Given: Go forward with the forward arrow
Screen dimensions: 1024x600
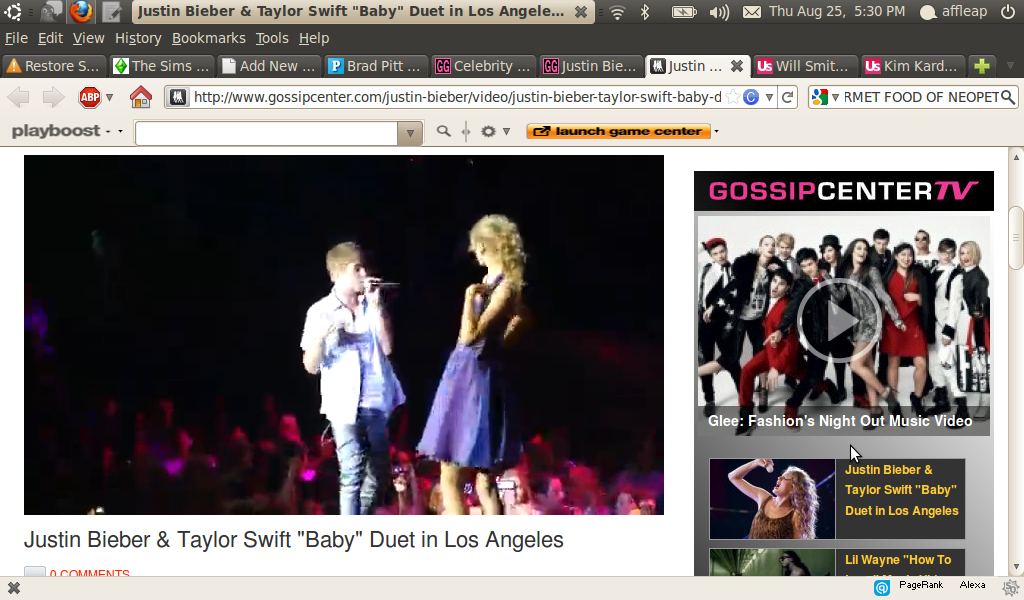Looking at the screenshot, I should click(53, 97).
